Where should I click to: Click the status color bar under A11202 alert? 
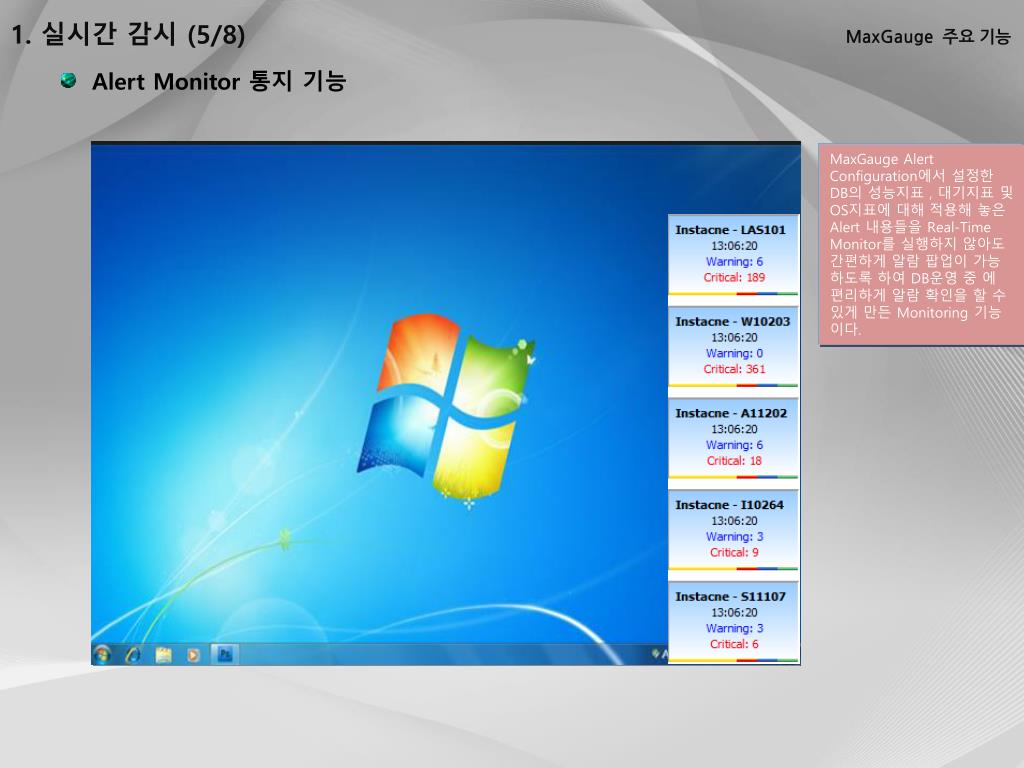[x=733, y=477]
